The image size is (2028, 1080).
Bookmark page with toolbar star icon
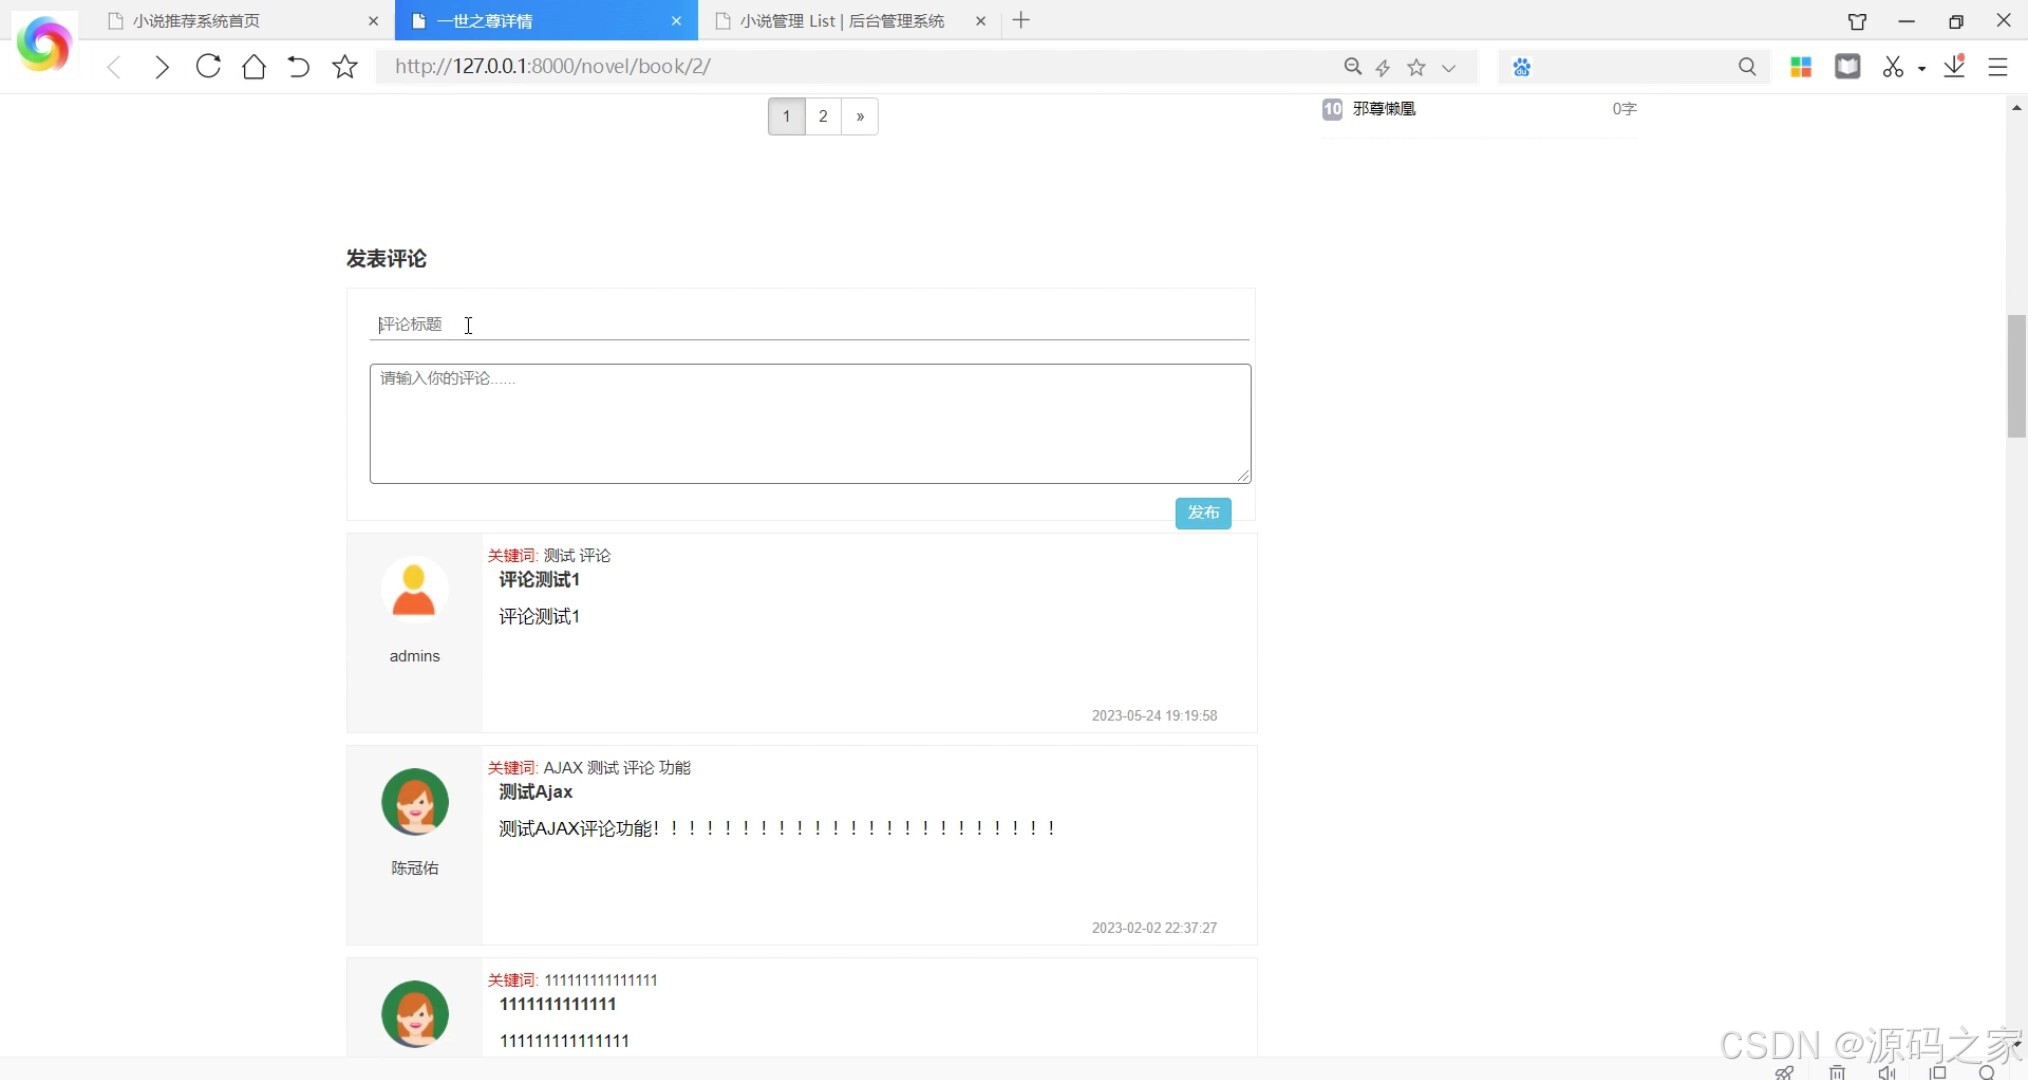coord(345,67)
